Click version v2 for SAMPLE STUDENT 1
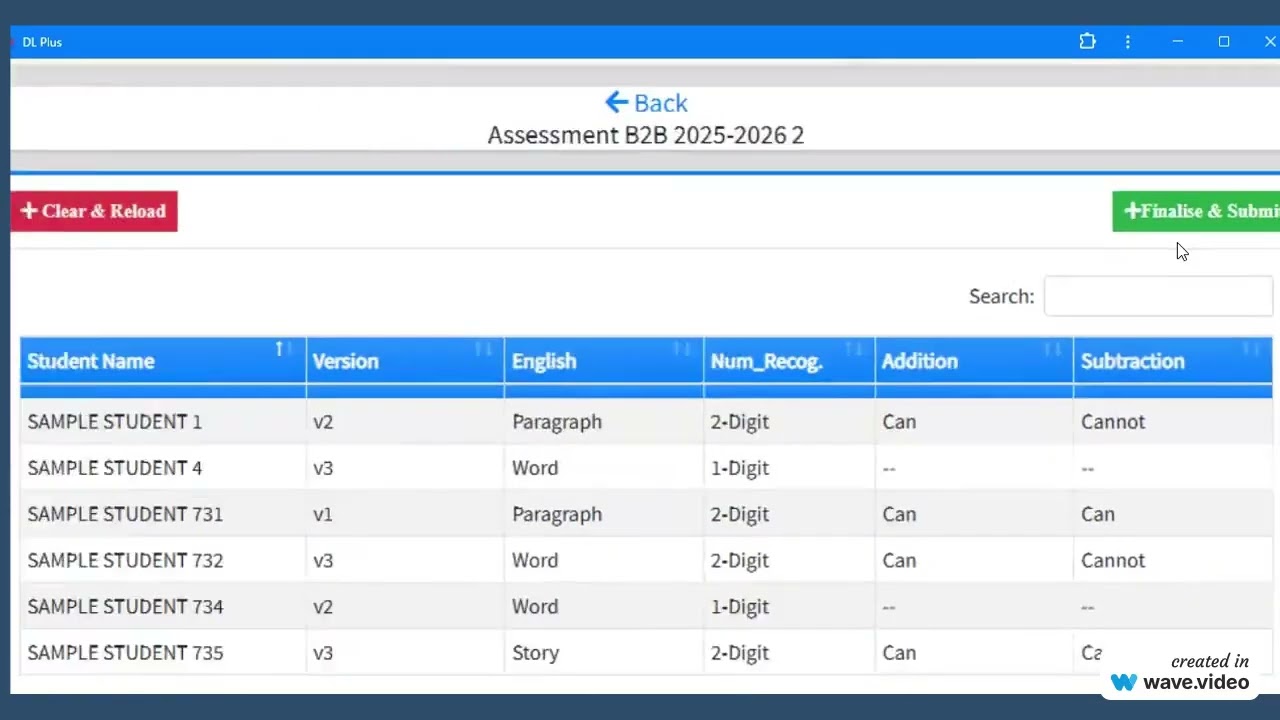Viewport: 1280px width, 720px height. (323, 422)
